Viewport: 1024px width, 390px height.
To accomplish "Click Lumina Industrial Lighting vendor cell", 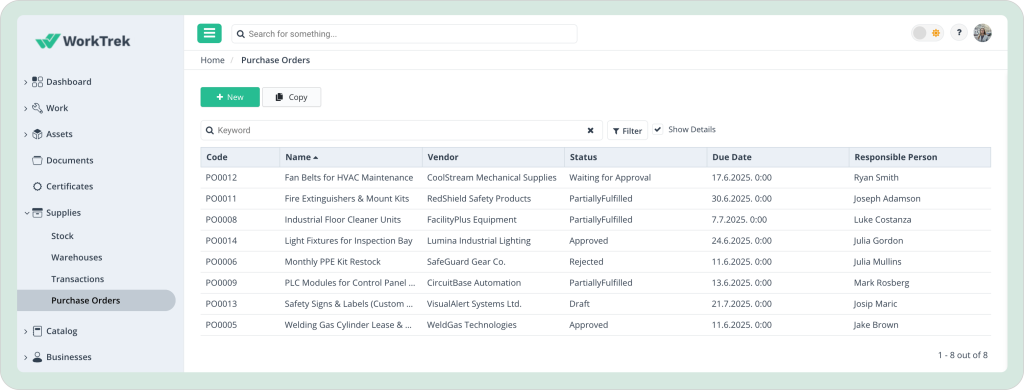I will point(479,241).
